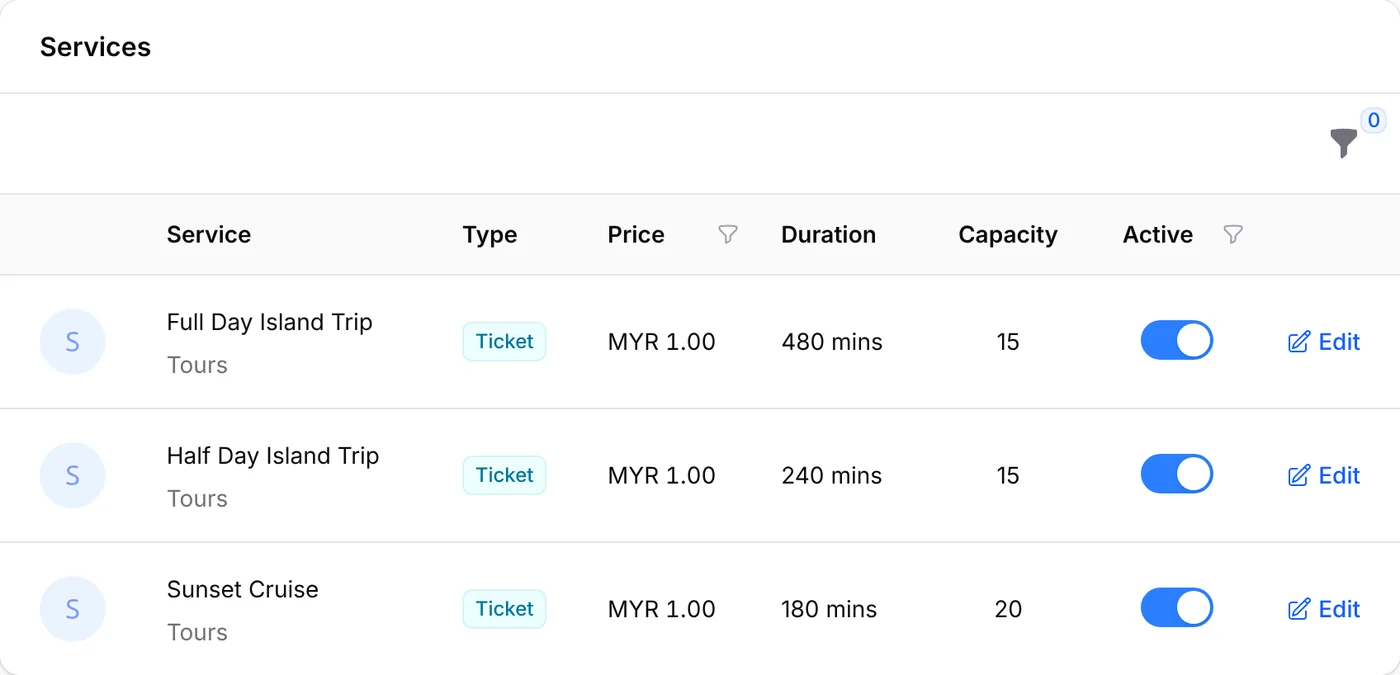Image resolution: width=1400 pixels, height=675 pixels.
Task: Click the 480 mins duration cell
Action: coord(832,342)
